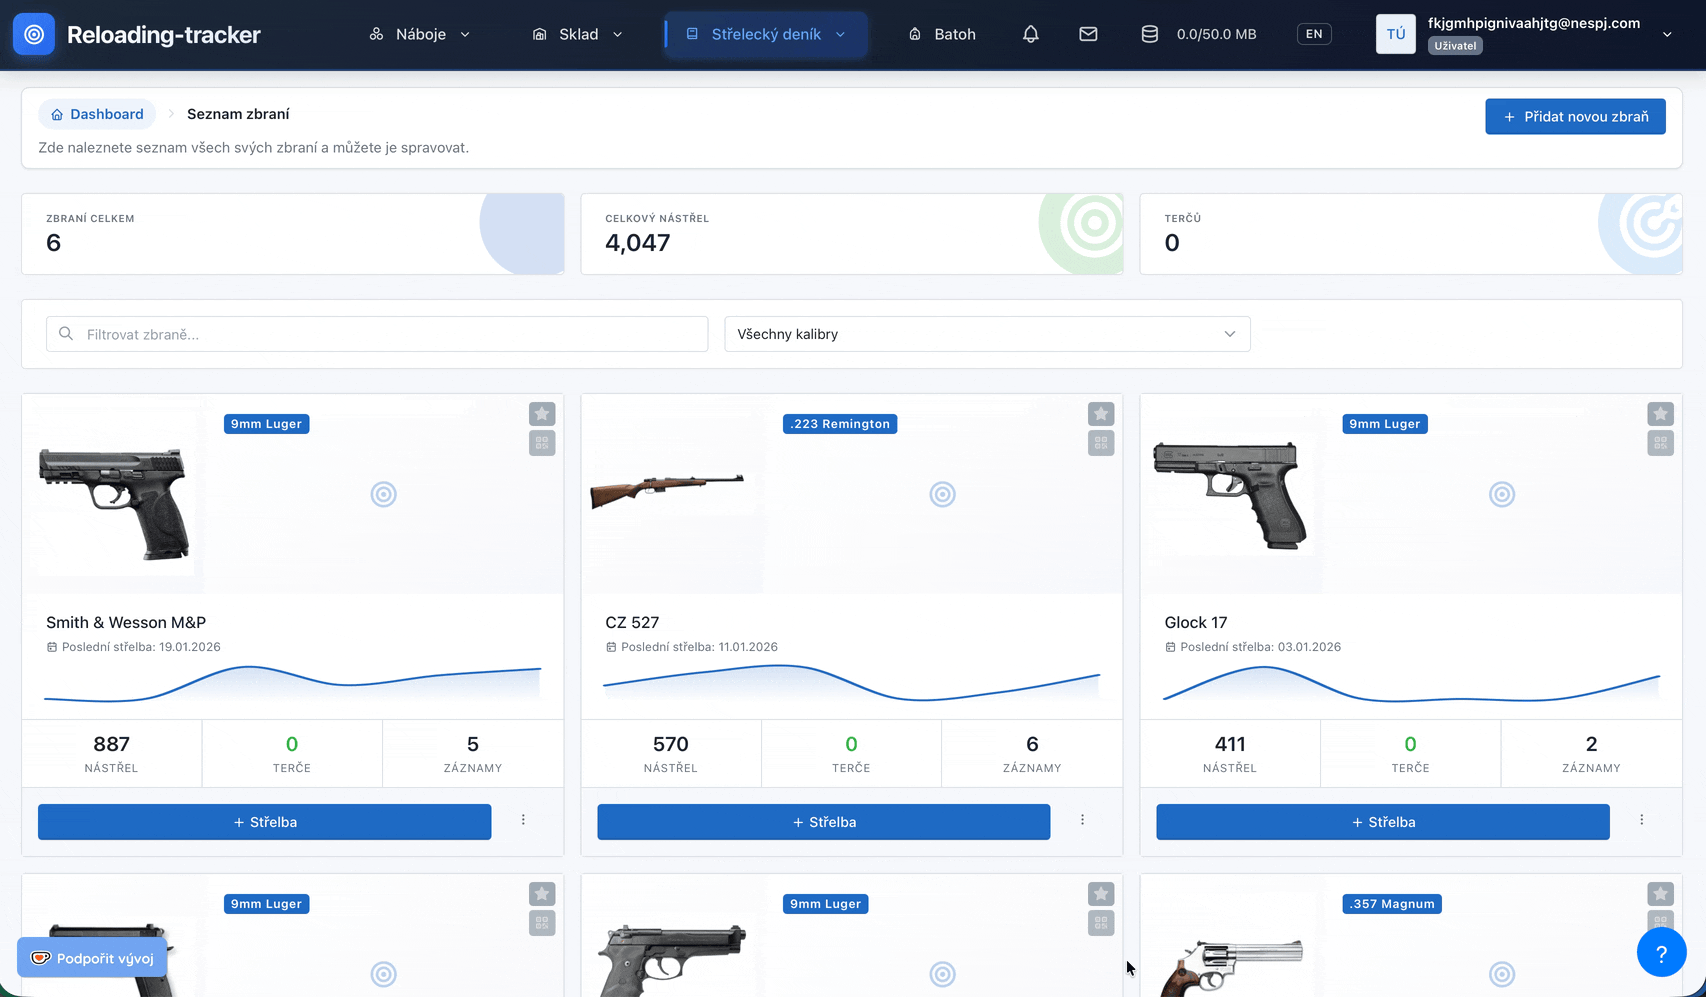Go to the Batoh menu item
Screen dimensions: 1706x997
[x=941, y=34]
